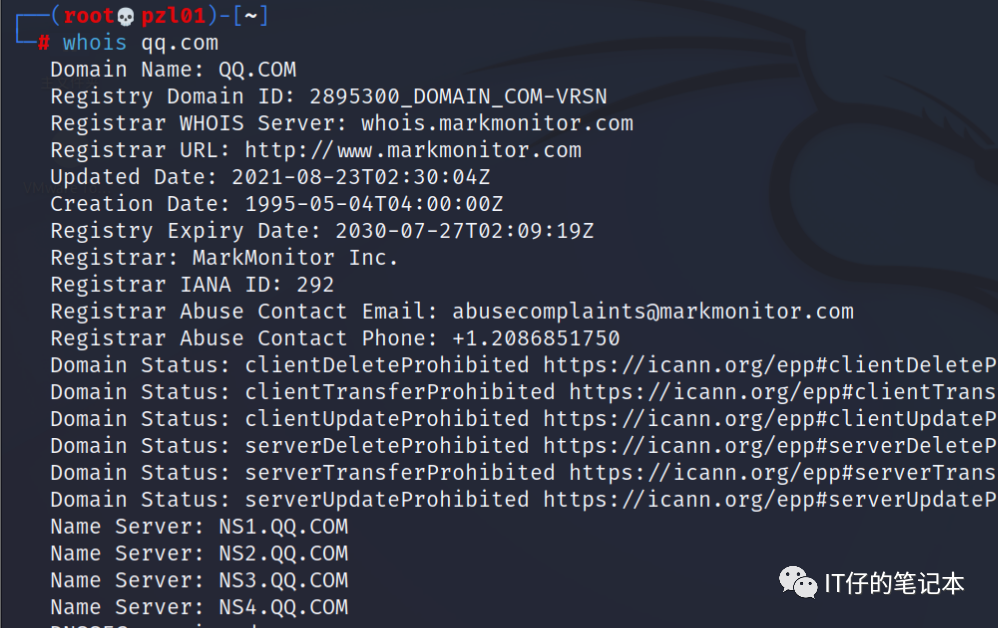The image size is (998, 628).
Task: Click the whois.markmonitor.com server address
Action: pos(497,123)
